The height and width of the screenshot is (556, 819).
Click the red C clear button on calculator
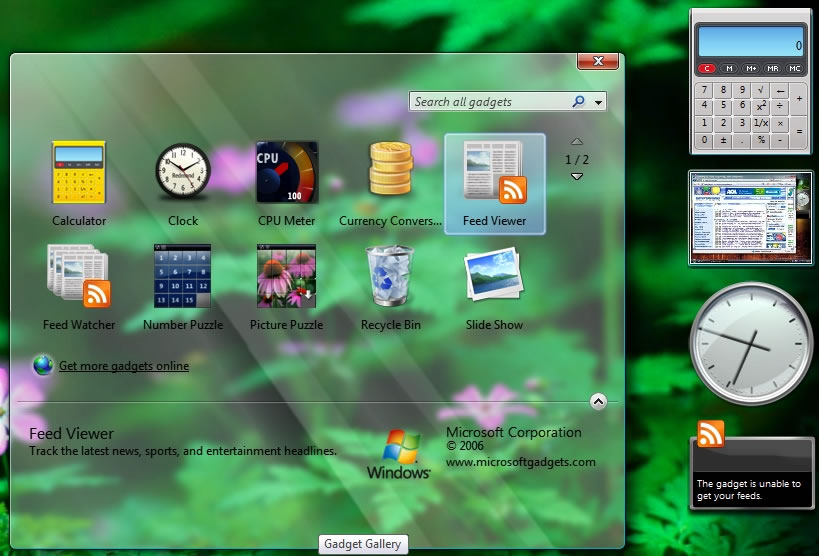click(x=707, y=68)
